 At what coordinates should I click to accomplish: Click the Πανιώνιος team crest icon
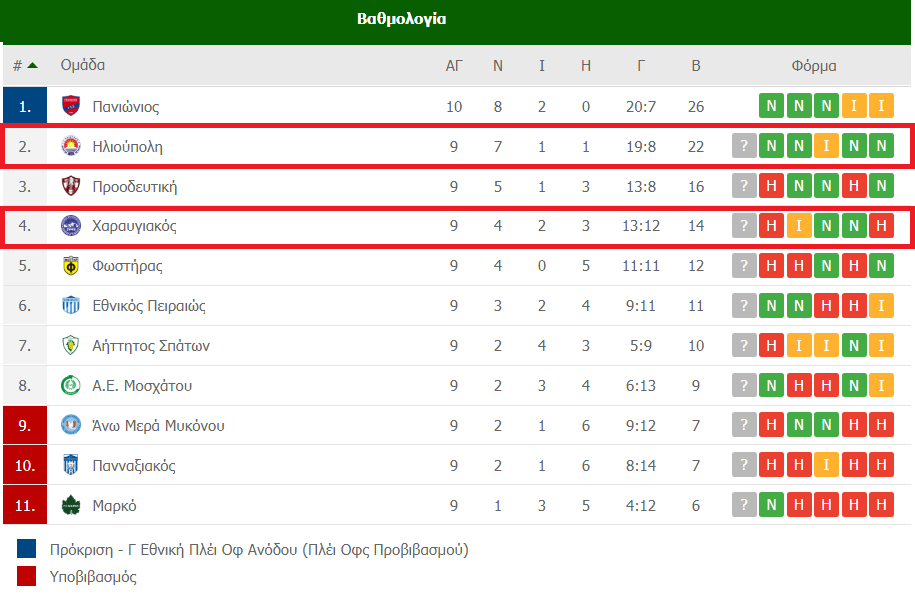(x=71, y=106)
